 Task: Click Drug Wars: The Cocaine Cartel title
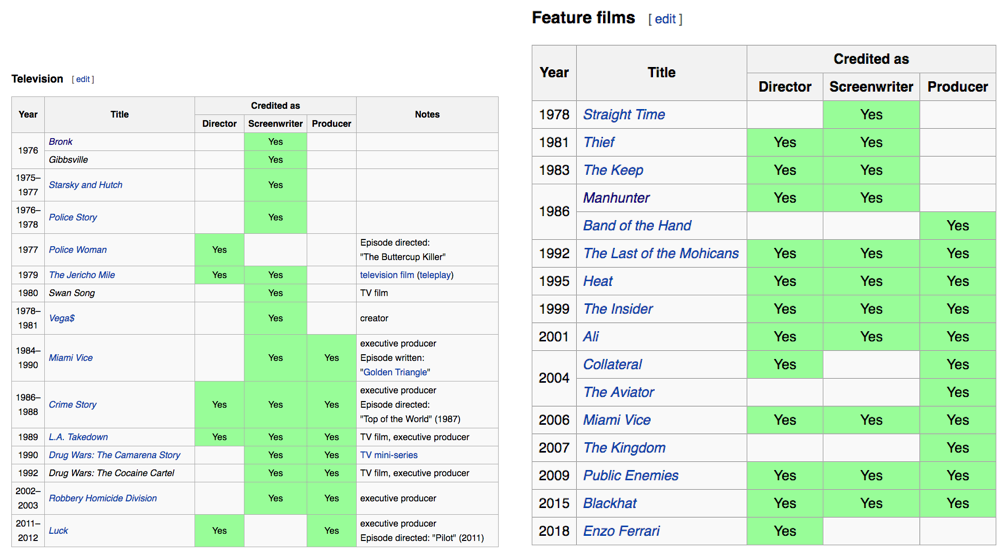(111, 473)
